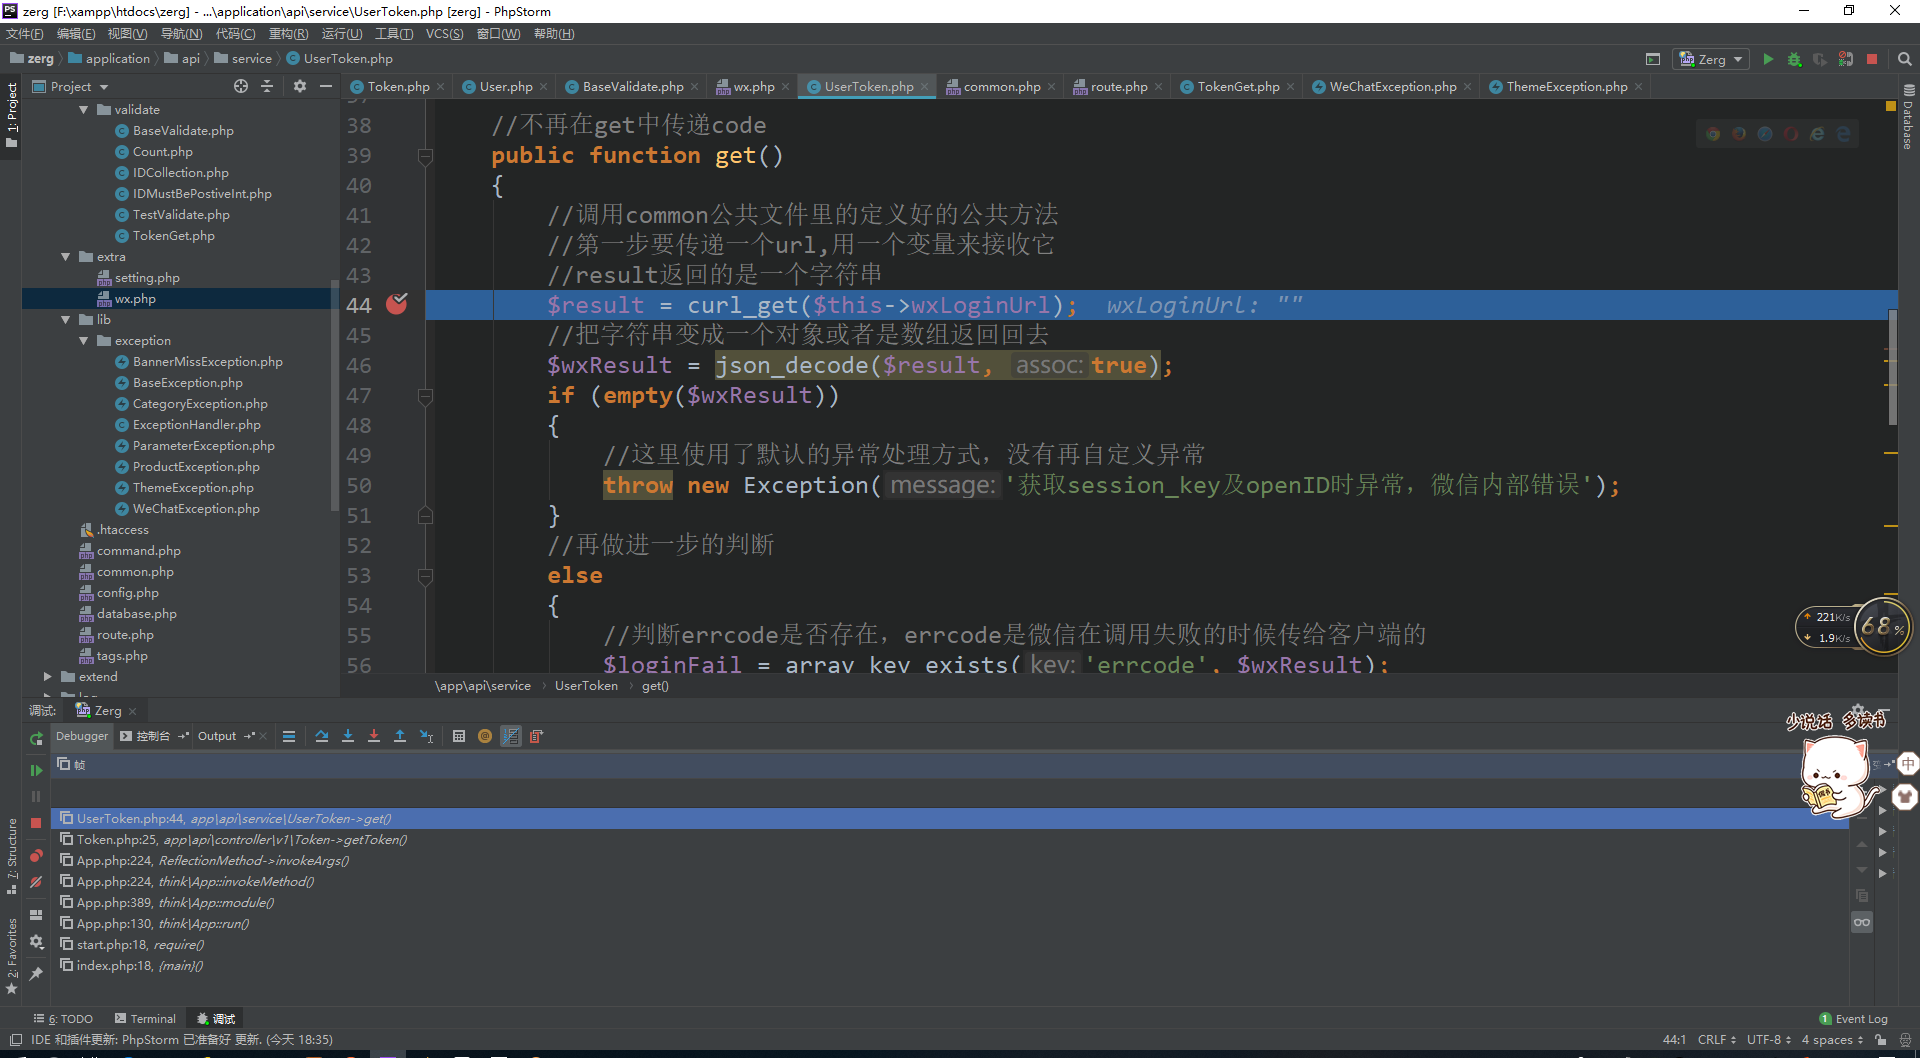This screenshot has height=1058, width=1920.
Task: Click the green Debug bug icon
Action: point(1794,60)
